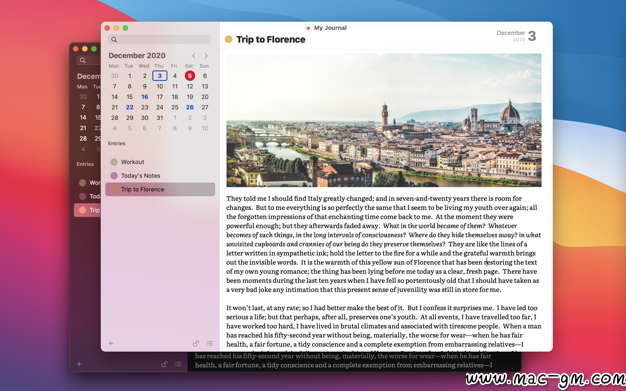Viewport: 626px width, 391px height.
Task: Click the purple Today's Notes color dot
Action: (x=114, y=175)
